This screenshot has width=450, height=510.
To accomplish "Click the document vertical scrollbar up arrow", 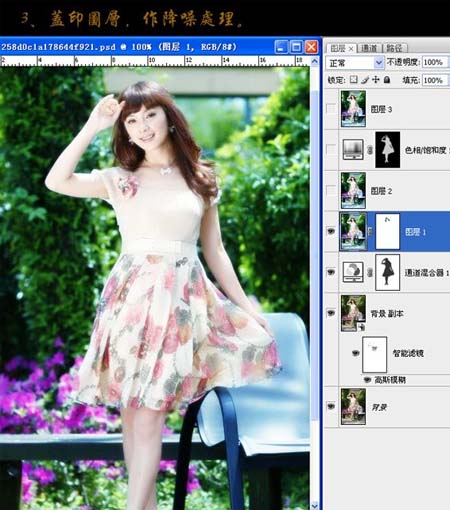I will click(x=314, y=61).
